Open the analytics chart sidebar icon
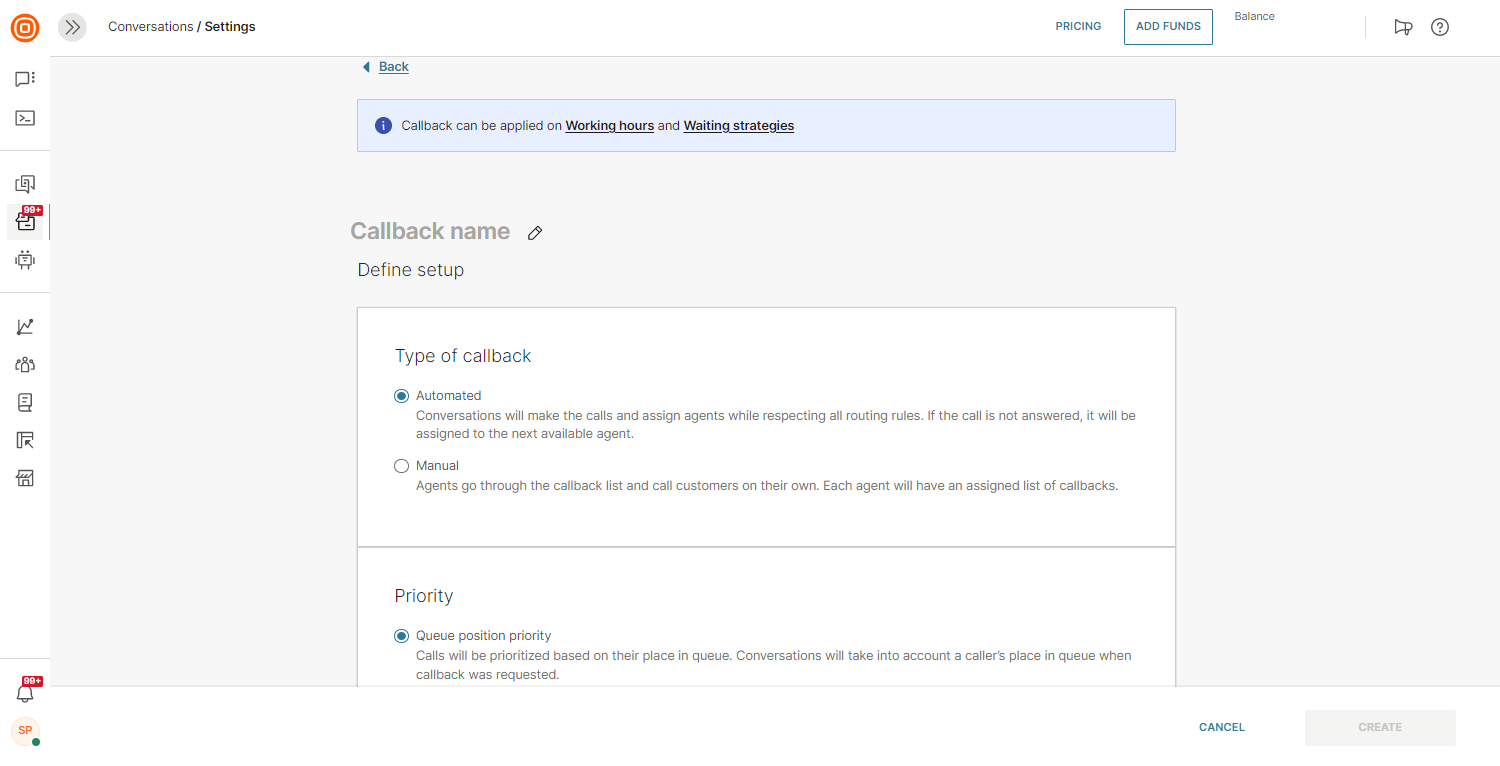 25,327
